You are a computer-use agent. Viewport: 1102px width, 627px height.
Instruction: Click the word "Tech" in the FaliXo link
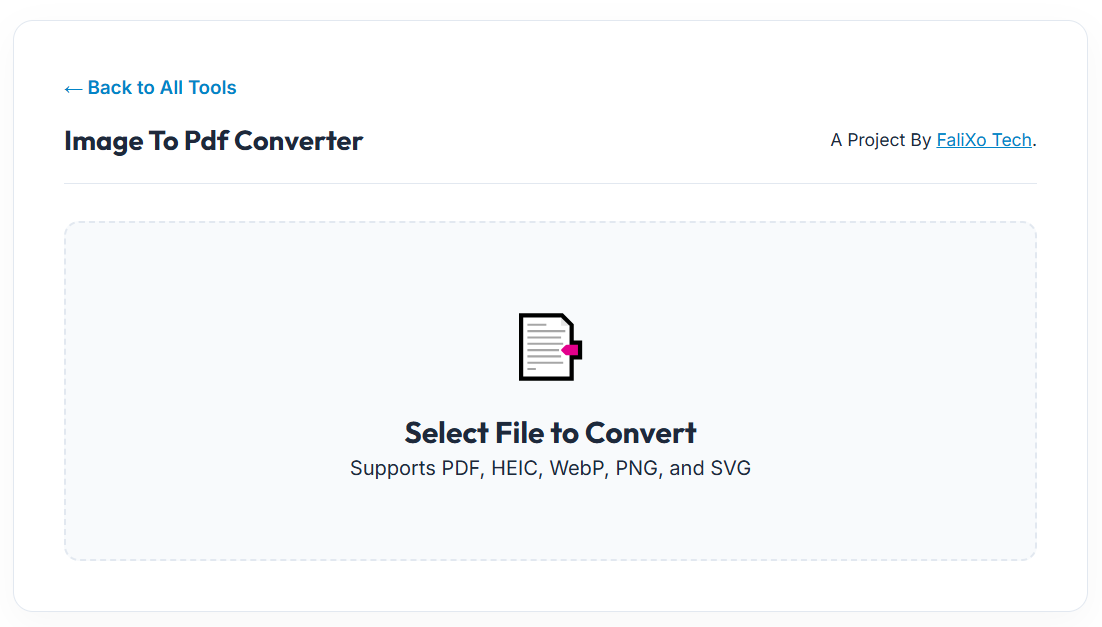tap(1010, 140)
